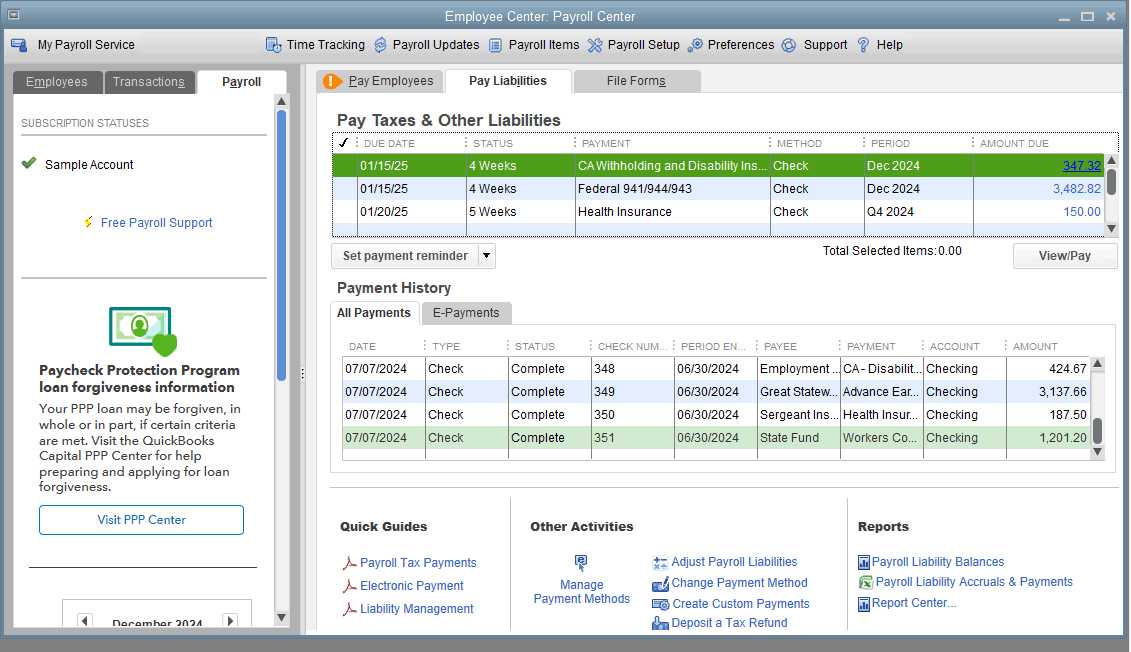Click the panel splitter collapse handle

pos(302,374)
